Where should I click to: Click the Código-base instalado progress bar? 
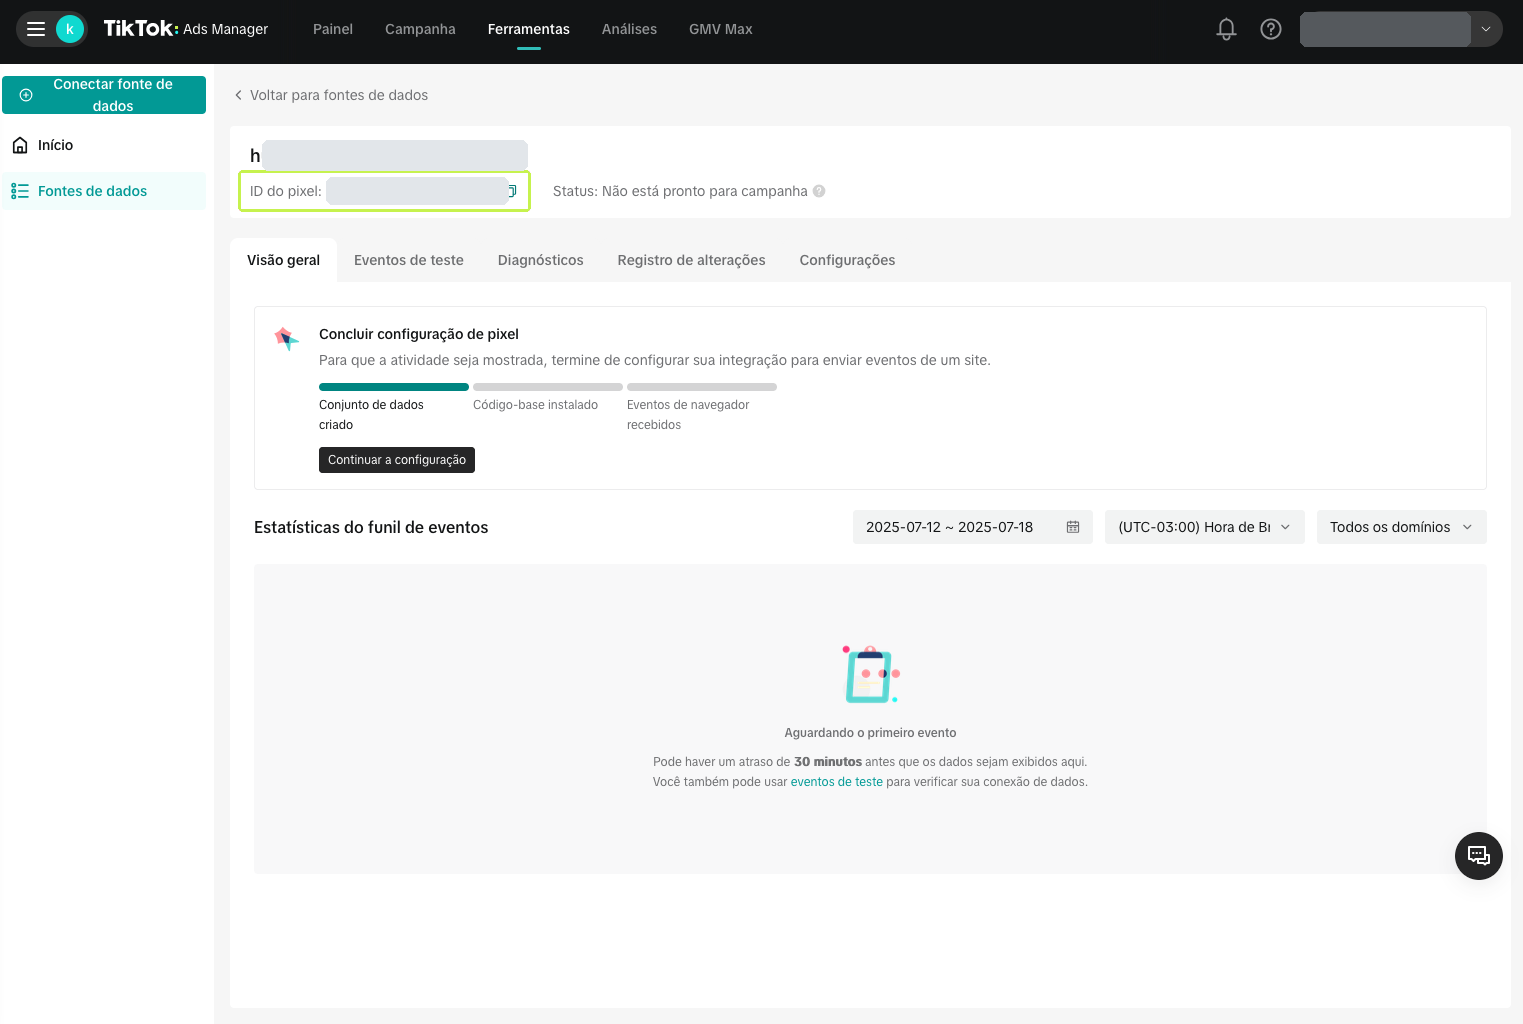548,387
